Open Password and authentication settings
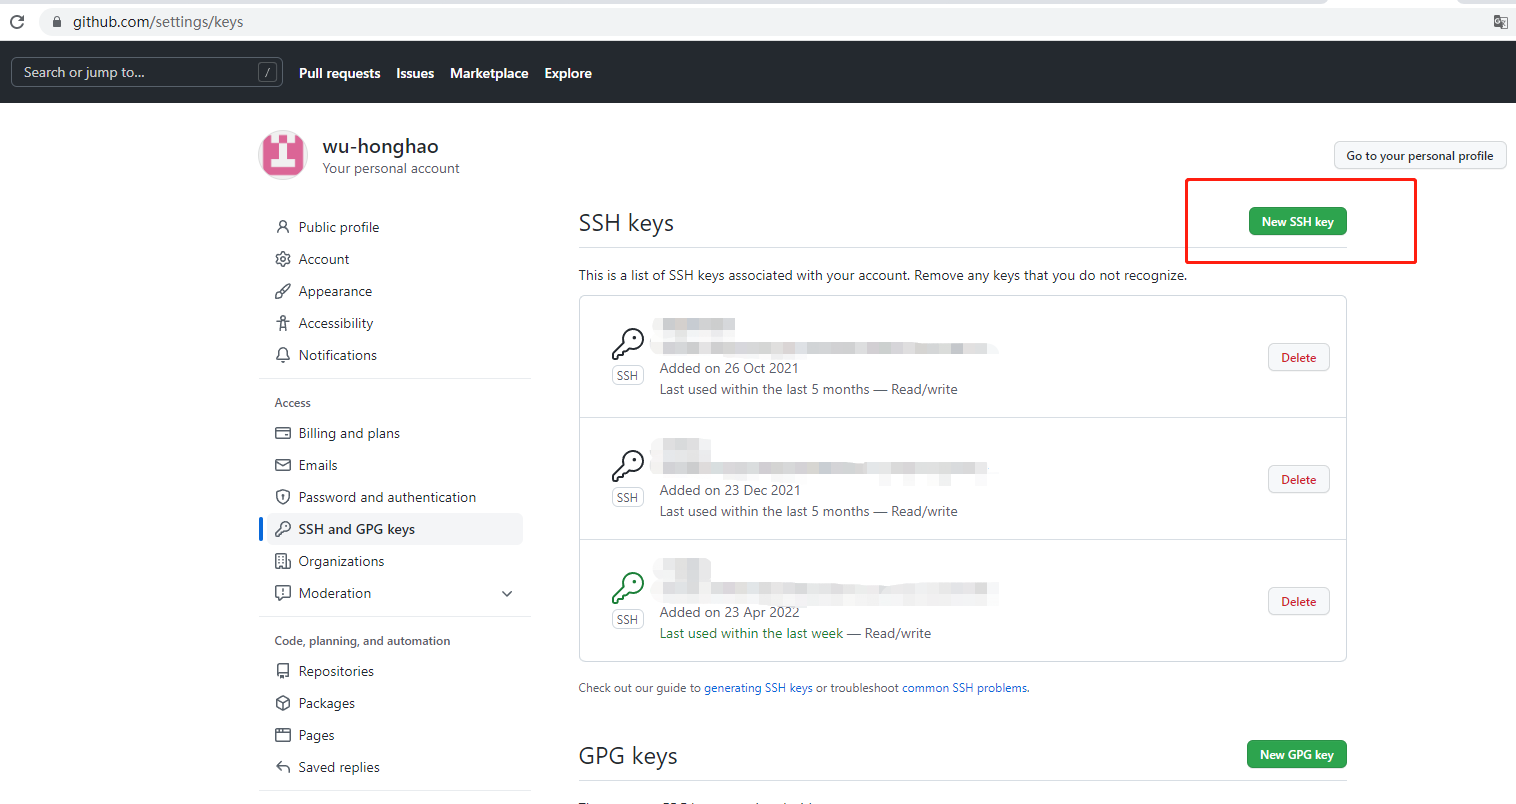The image size is (1516, 804). 395,497
